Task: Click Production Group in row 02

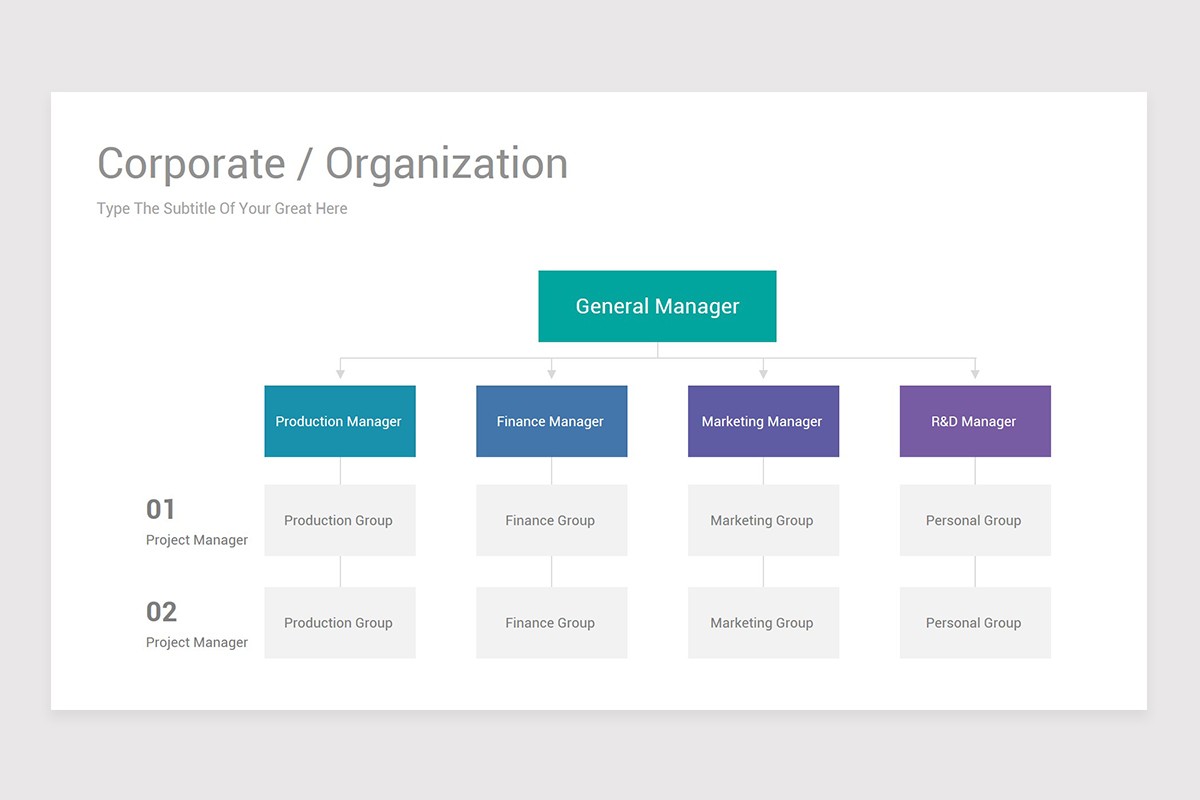Action: pyautogui.click(x=339, y=622)
